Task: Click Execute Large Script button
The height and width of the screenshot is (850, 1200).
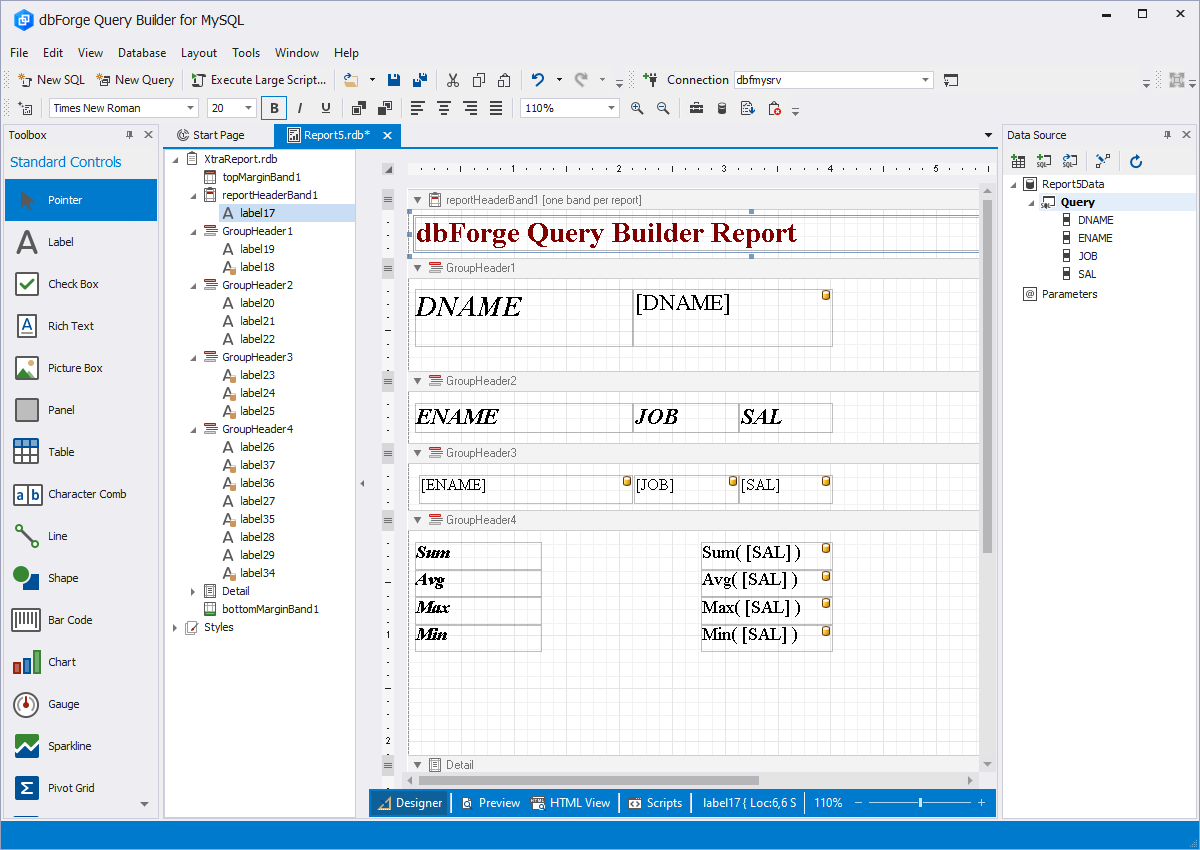Action: (258, 80)
